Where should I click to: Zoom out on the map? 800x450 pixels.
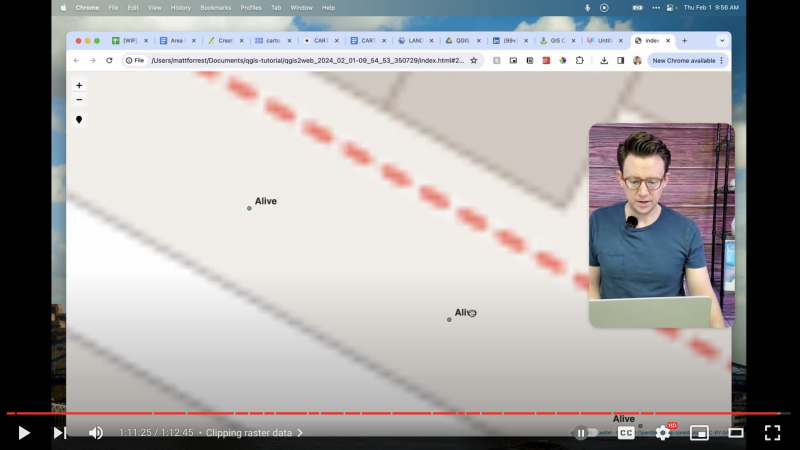(79, 100)
